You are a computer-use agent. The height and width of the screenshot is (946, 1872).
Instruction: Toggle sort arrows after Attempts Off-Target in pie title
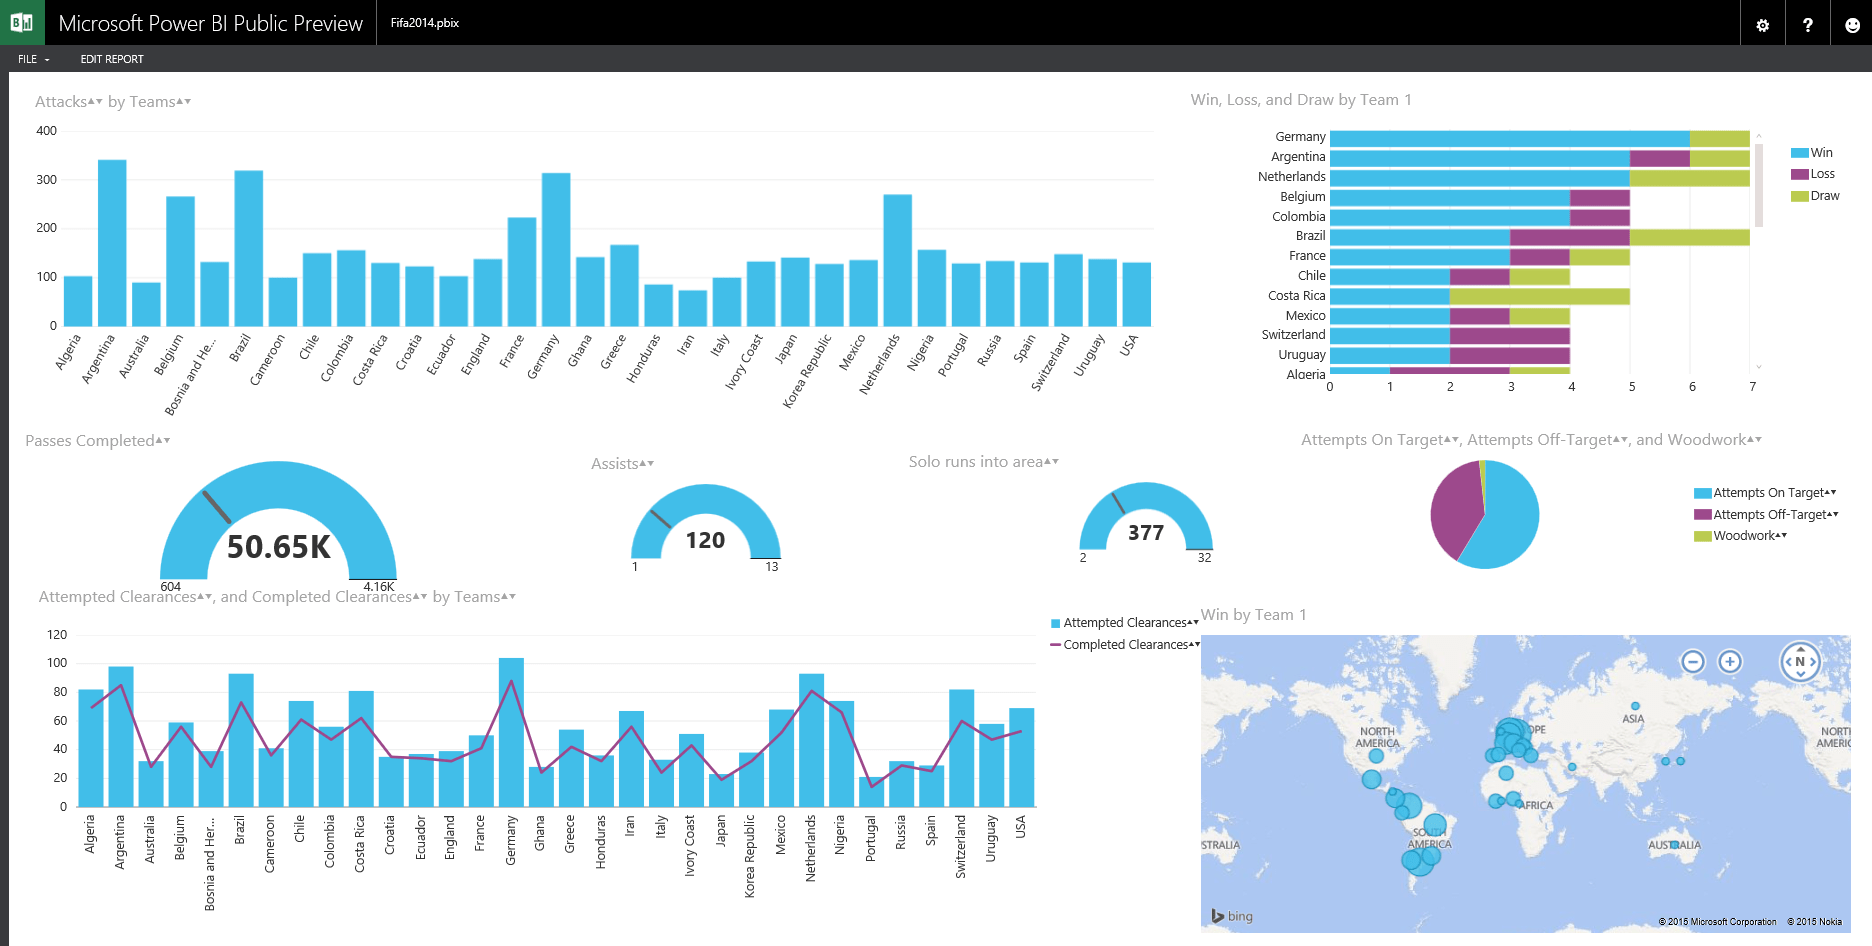tap(1621, 439)
